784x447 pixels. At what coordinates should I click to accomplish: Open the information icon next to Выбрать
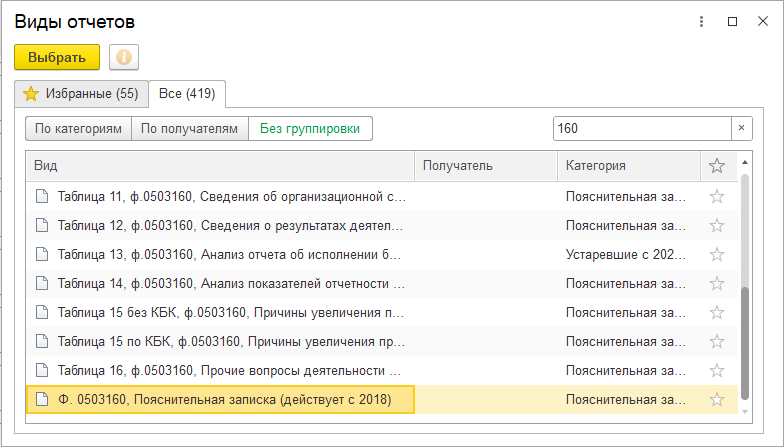124,57
